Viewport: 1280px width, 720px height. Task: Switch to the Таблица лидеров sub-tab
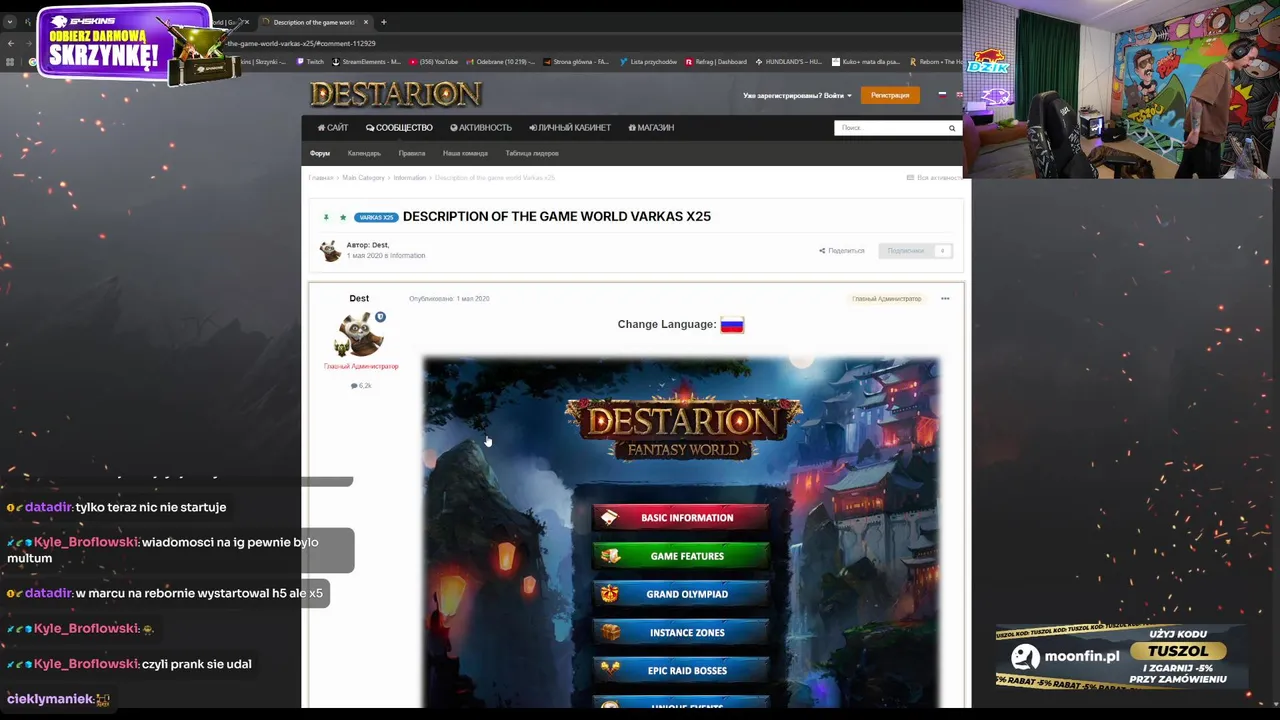[532, 154]
